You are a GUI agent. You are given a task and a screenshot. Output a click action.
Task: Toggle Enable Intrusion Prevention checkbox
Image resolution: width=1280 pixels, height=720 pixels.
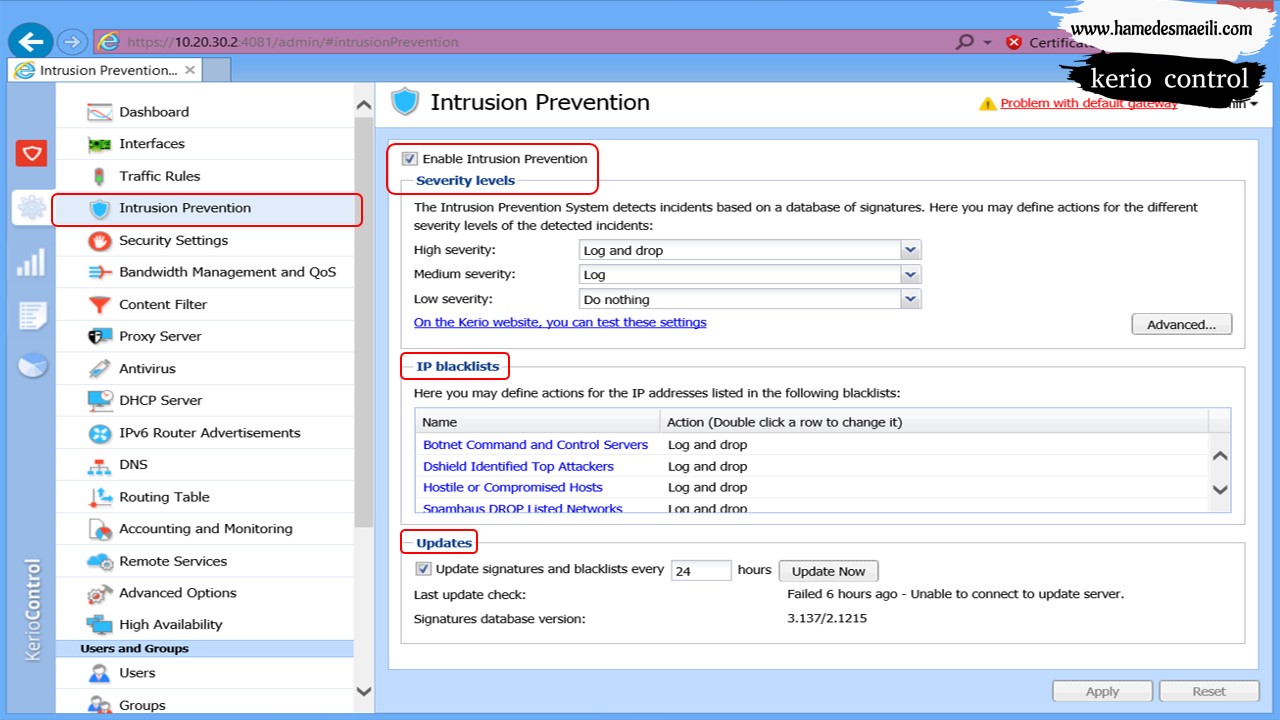[410, 159]
